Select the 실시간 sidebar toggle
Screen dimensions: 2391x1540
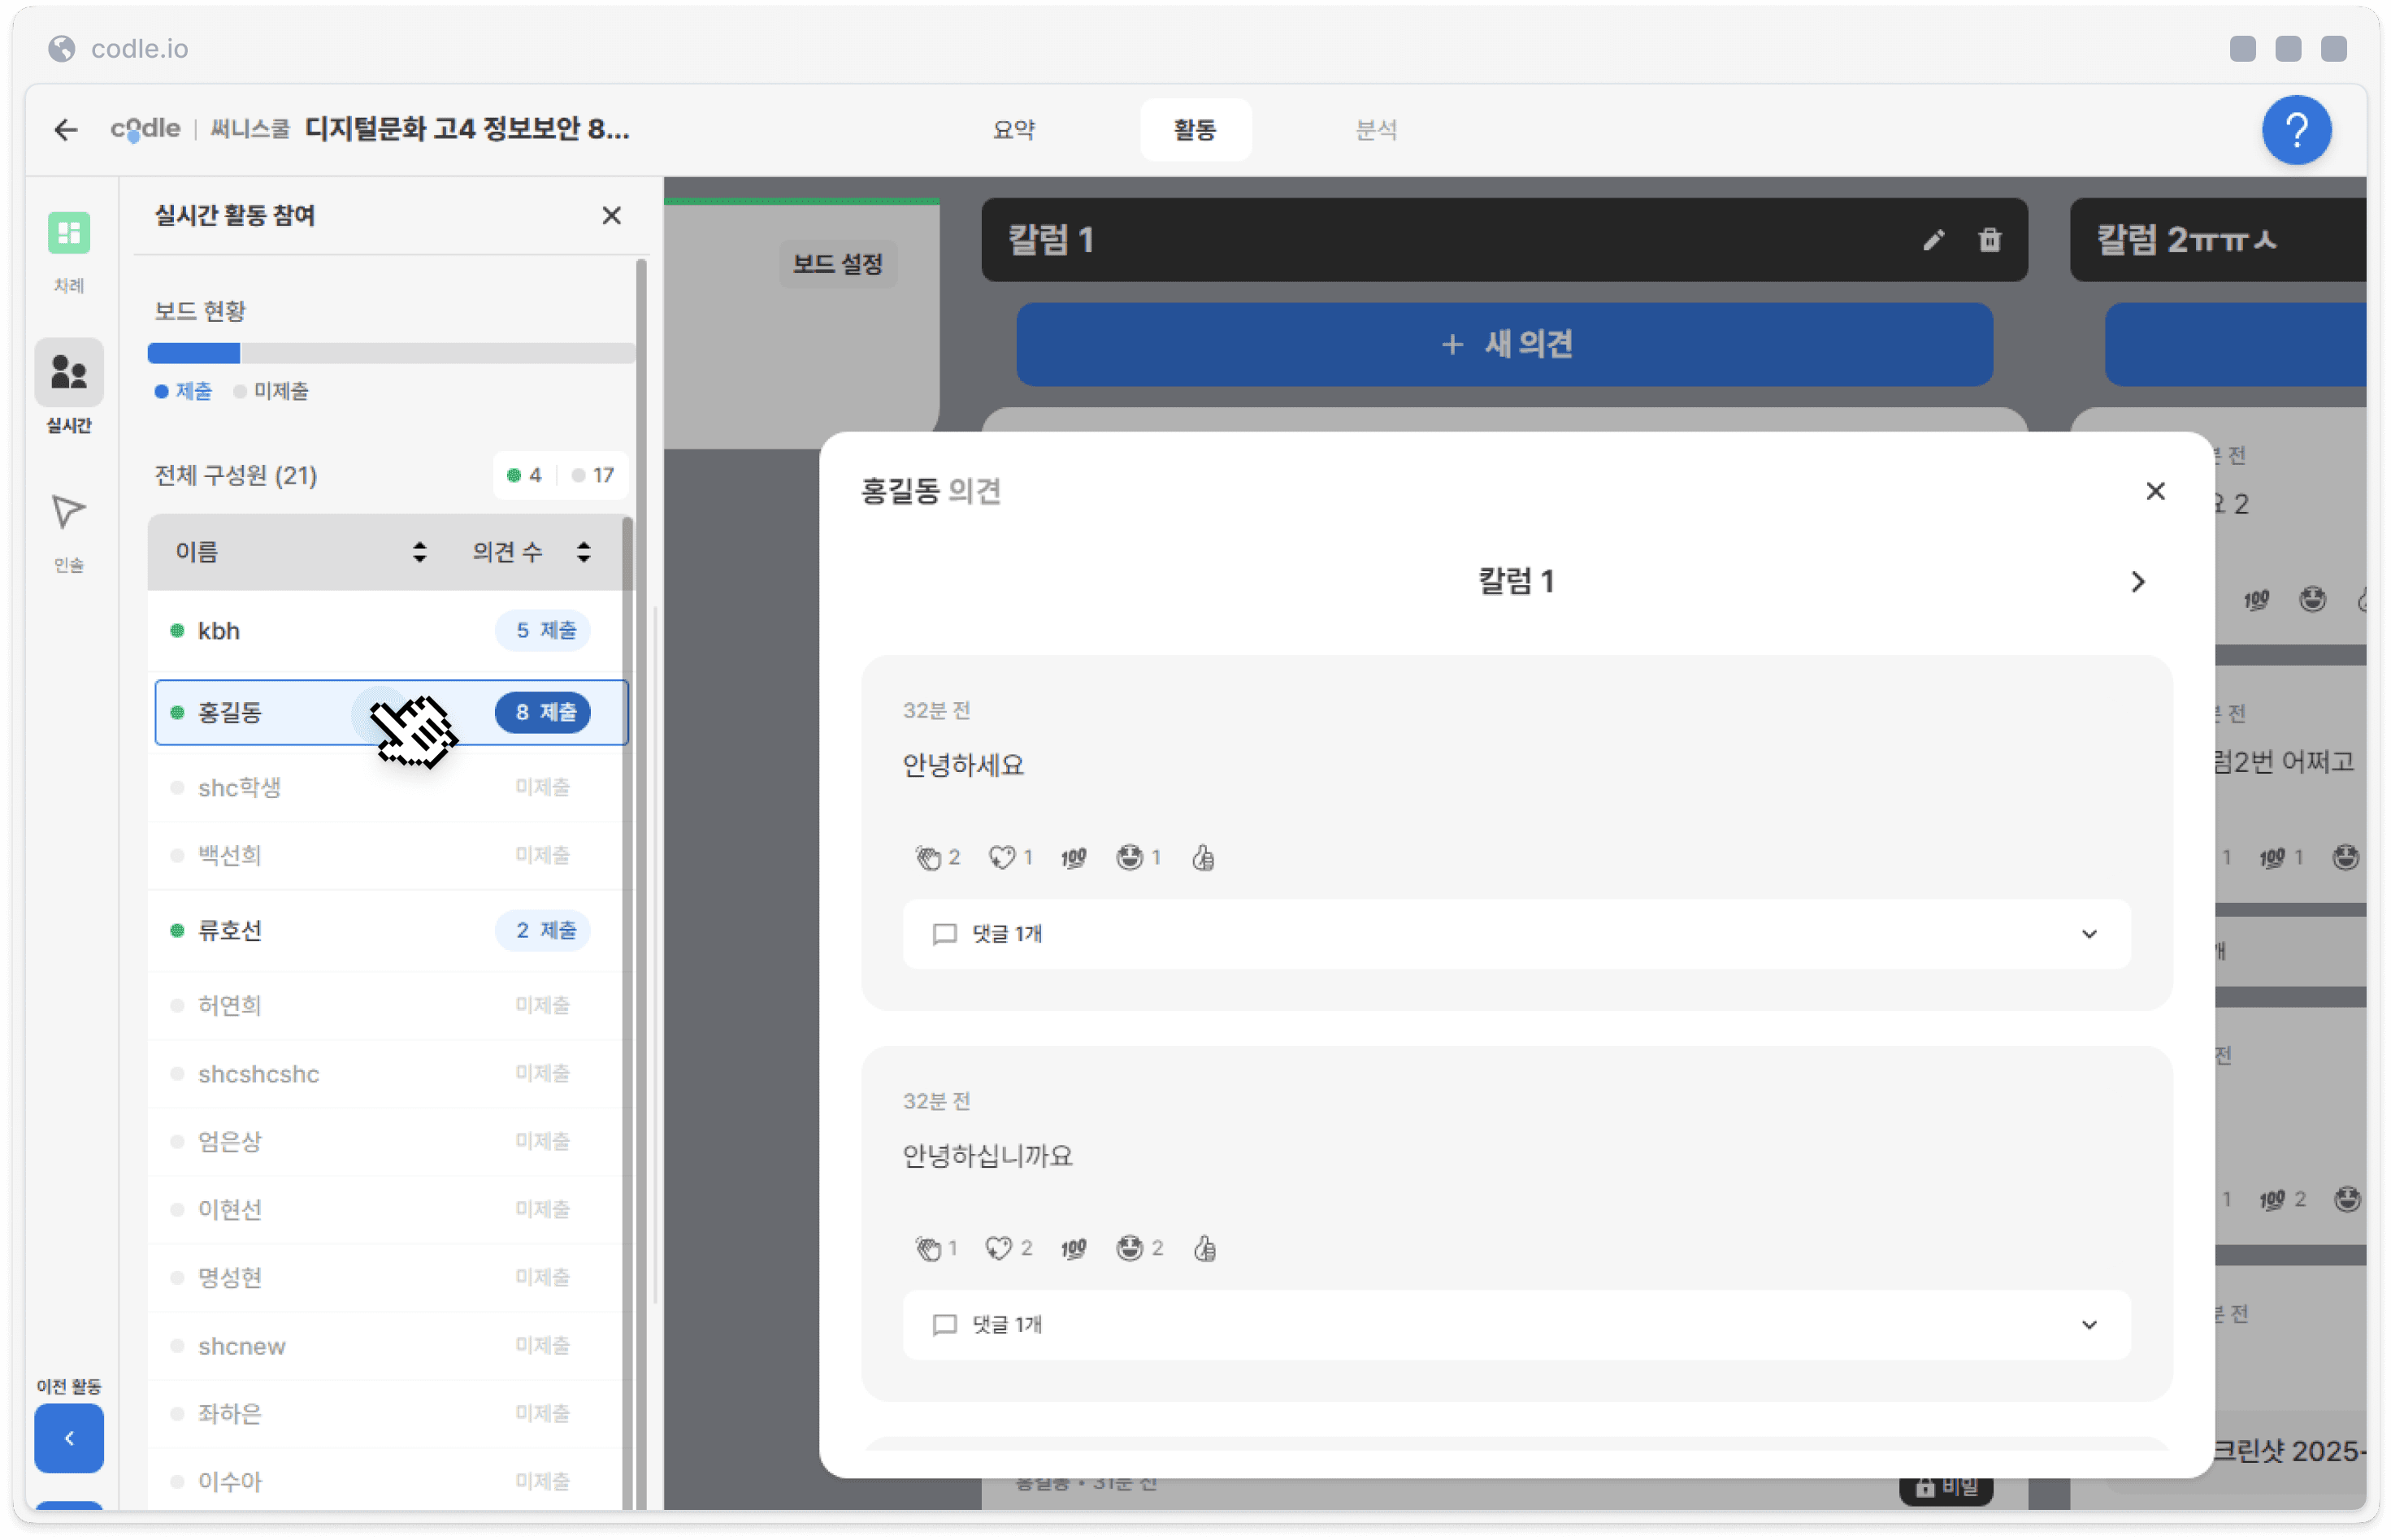(68, 373)
